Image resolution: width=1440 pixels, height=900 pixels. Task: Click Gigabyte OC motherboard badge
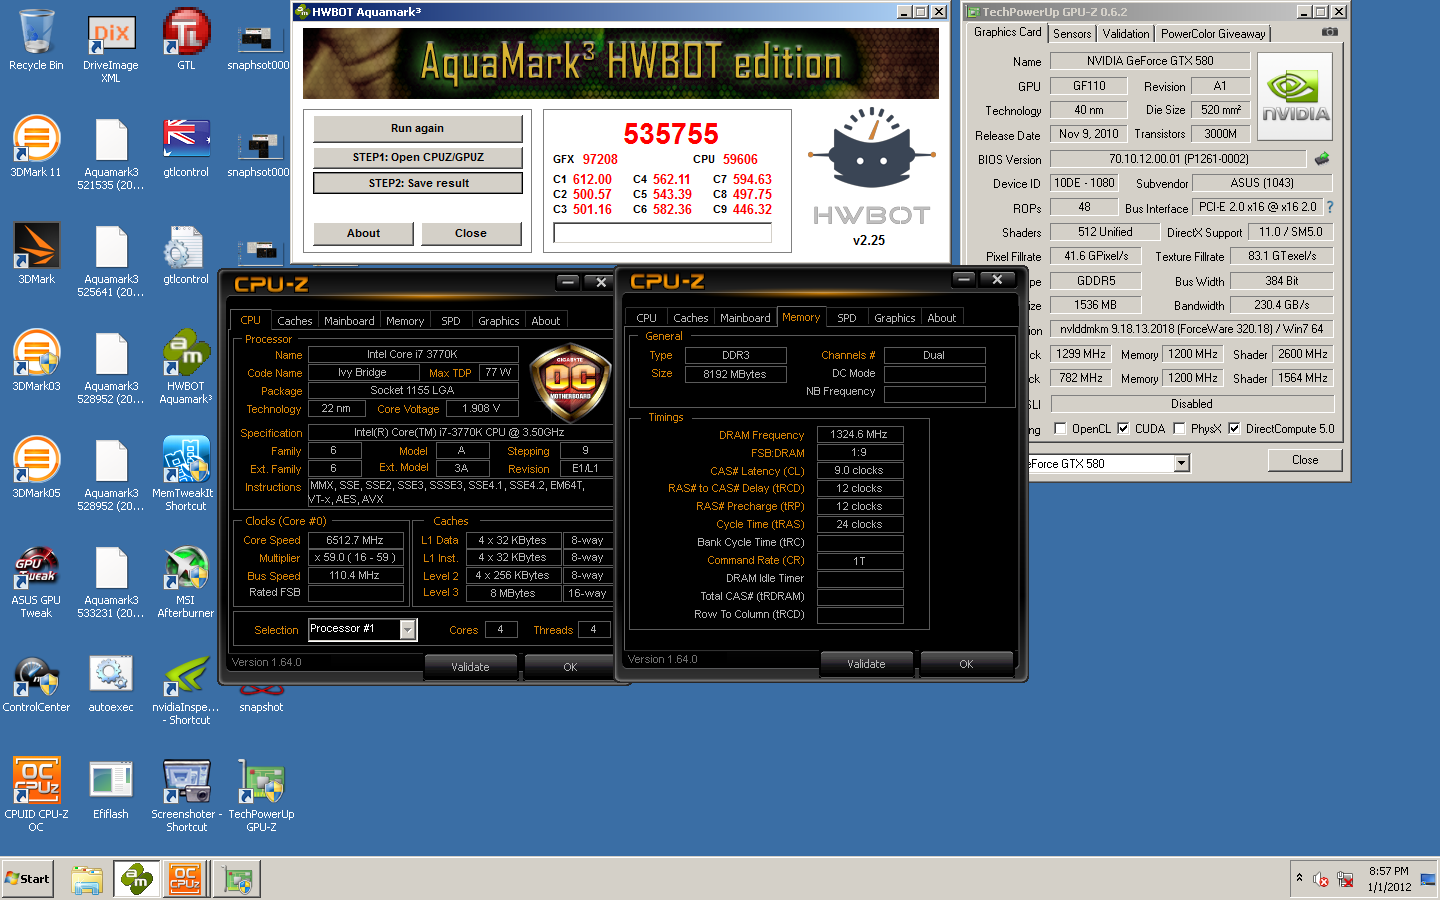[x=569, y=381]
